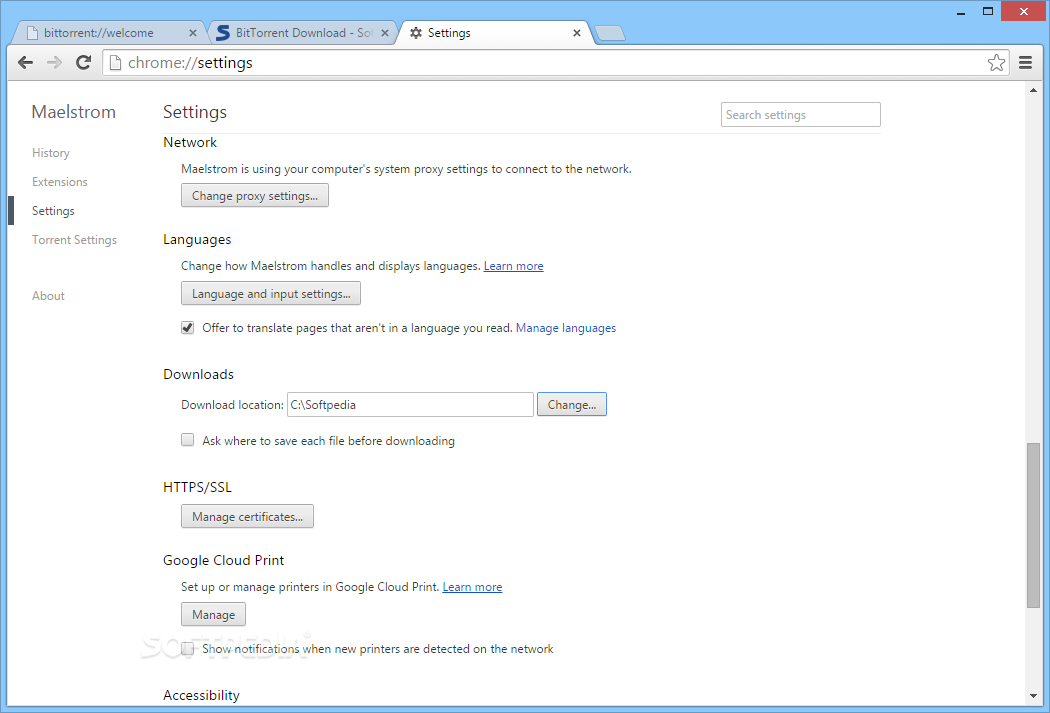Open Torrent Settings in the sidebar
The image size is (1050, 713).
pyautogui.click(x=74, y=240)
